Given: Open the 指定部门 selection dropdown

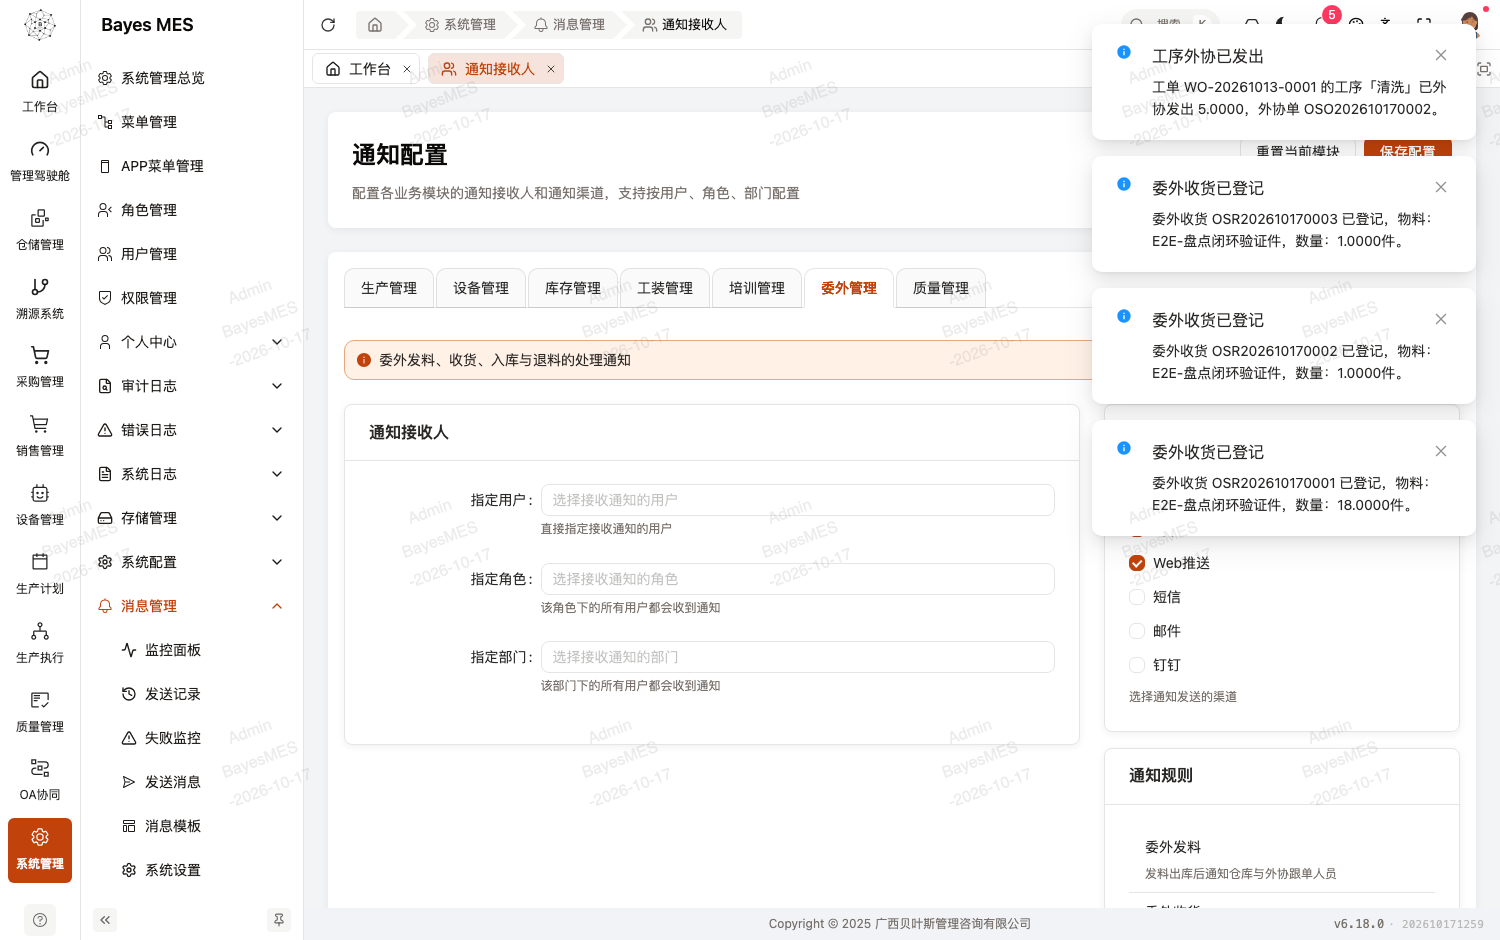Looking at the screenshot, I should point(798,657).
